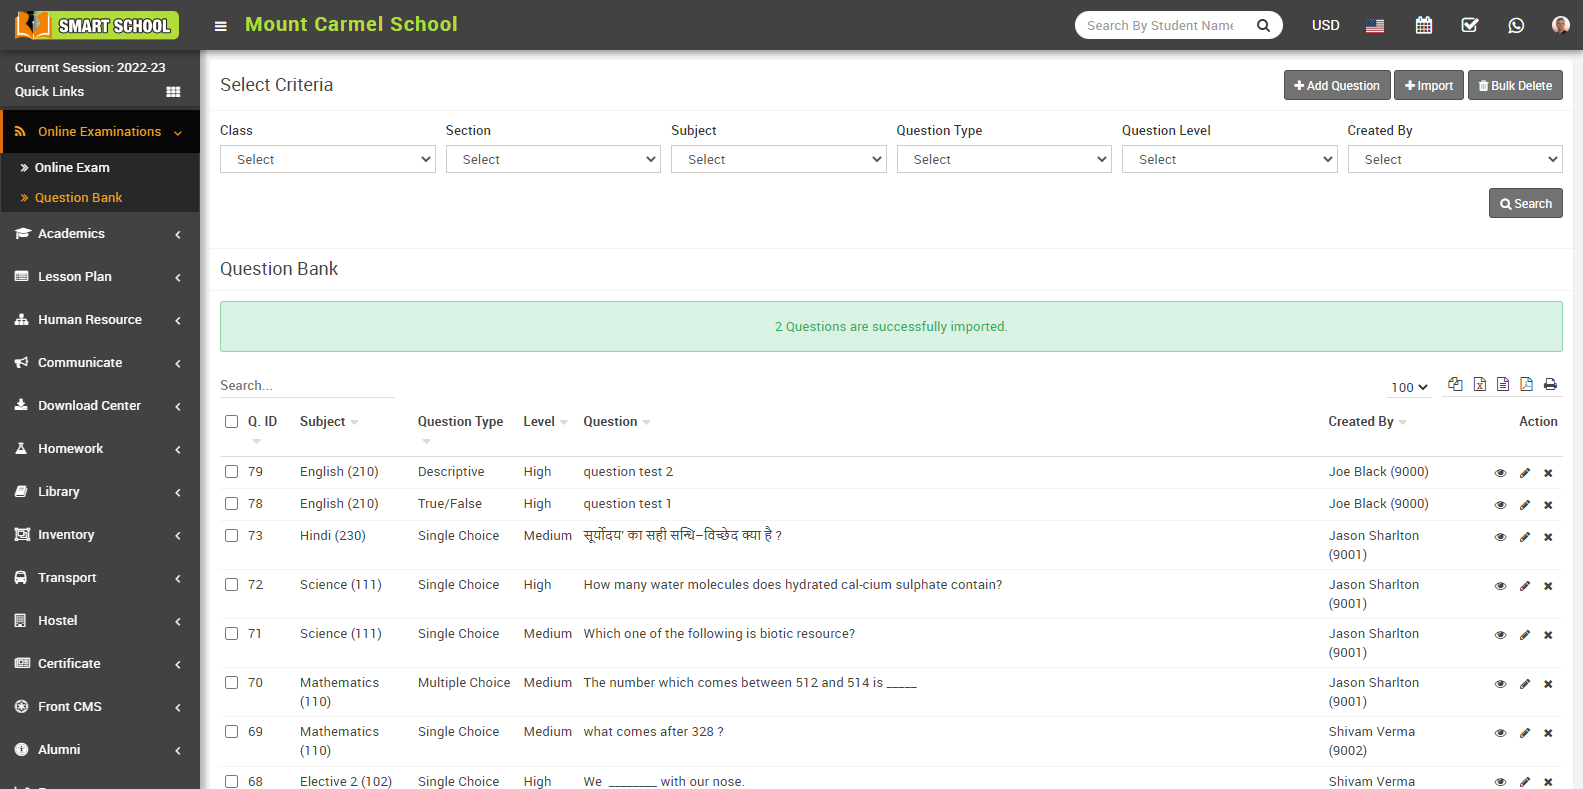Check the checkbox for question 79
The width and height of the screenshot is (1583, 789).
231,472
